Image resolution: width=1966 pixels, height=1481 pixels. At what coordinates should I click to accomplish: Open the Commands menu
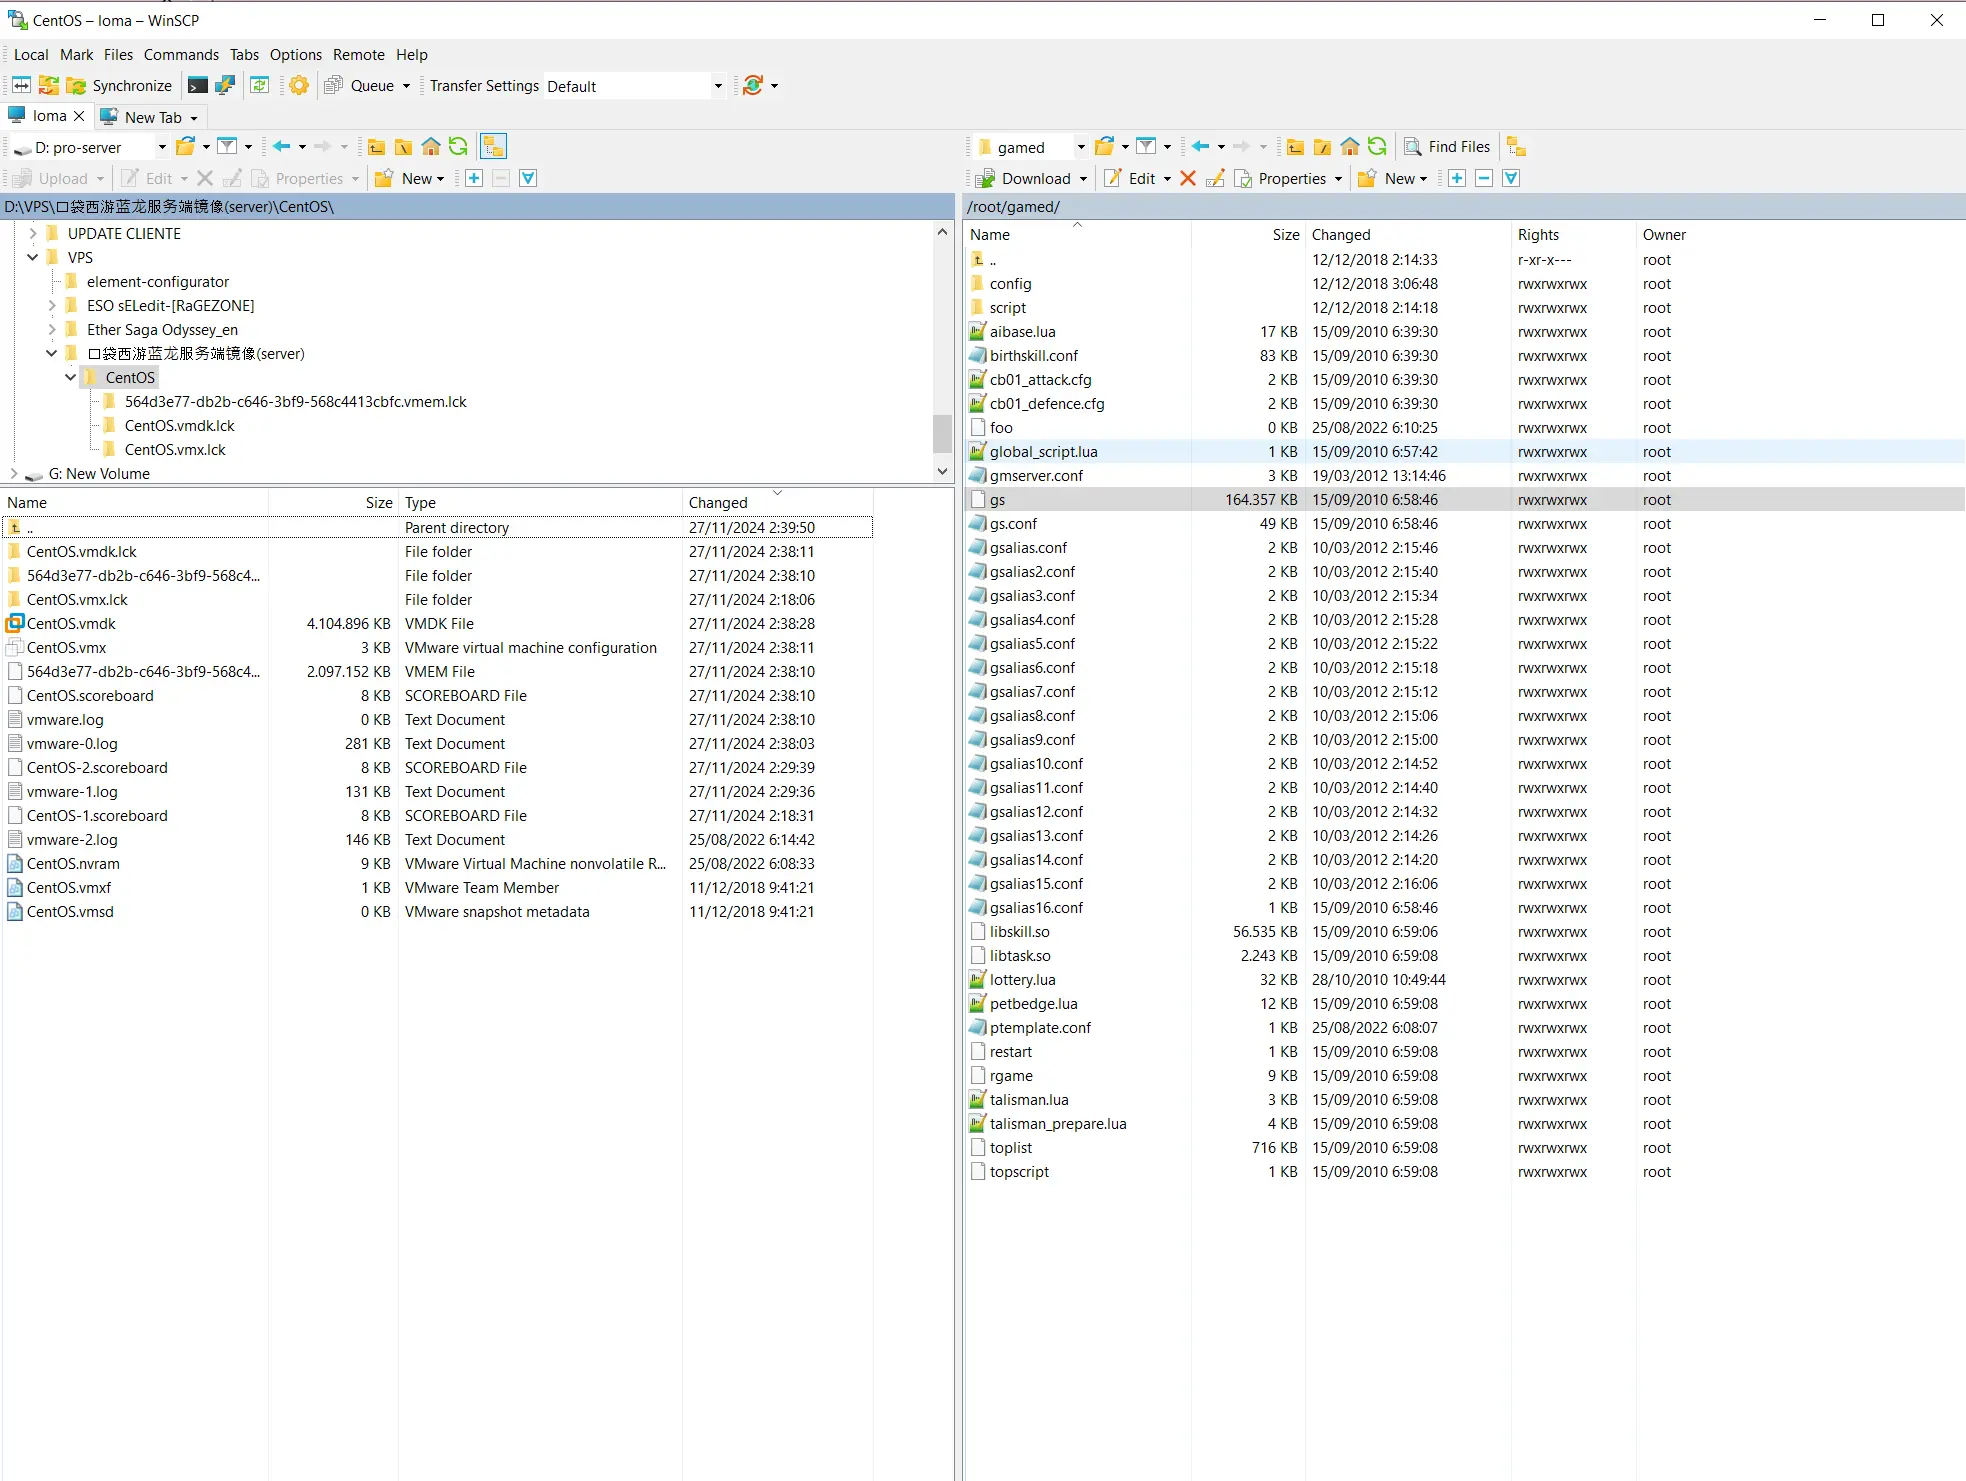point(181,55)
